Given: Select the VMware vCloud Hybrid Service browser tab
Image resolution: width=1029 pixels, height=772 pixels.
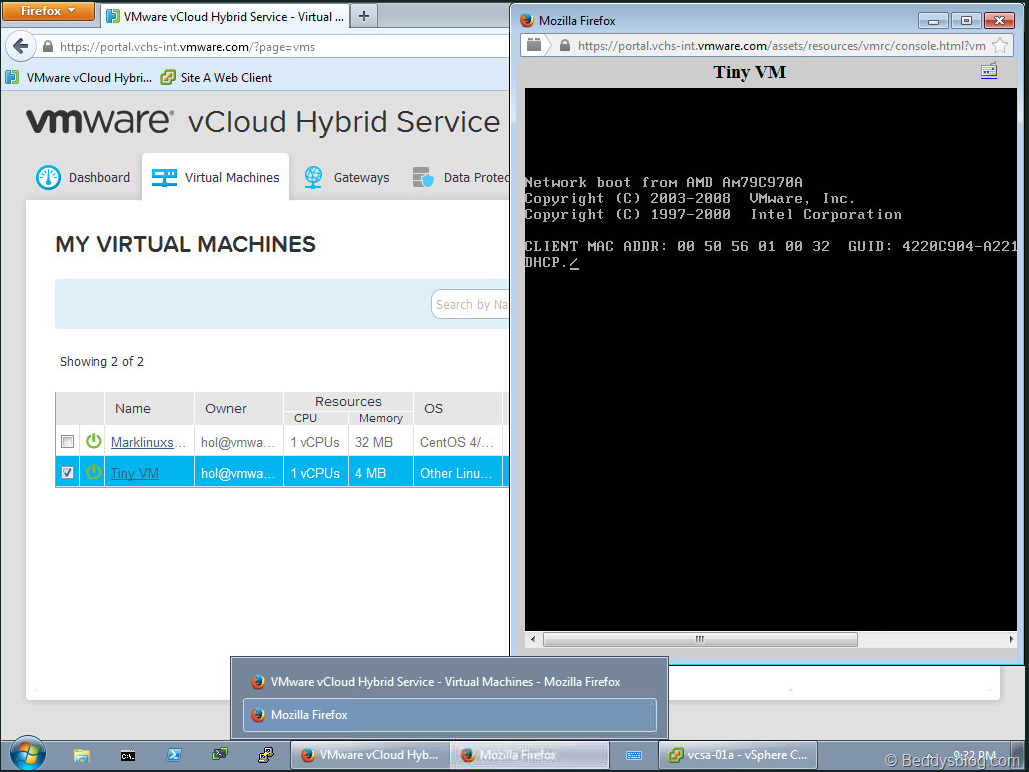Looking at the screenshot, I should pos(224,17).
